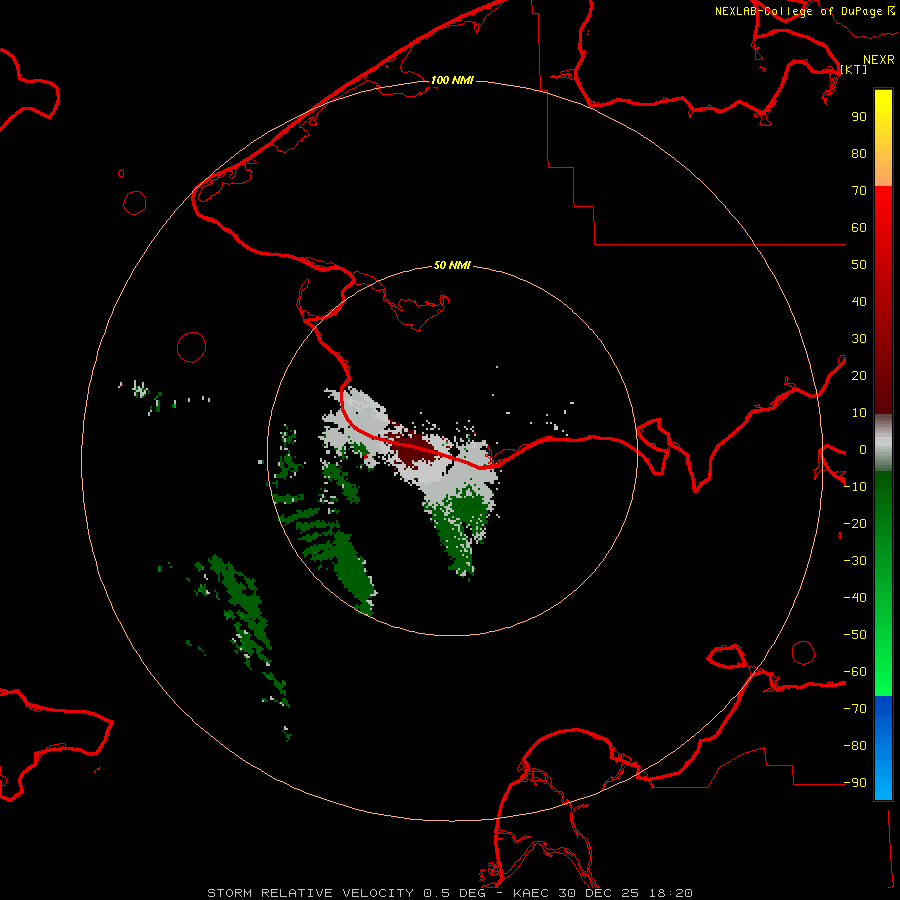This screenshot has height=900, width=900.
Task: Click the positive 70 scale value
Action: coord(859,191)
